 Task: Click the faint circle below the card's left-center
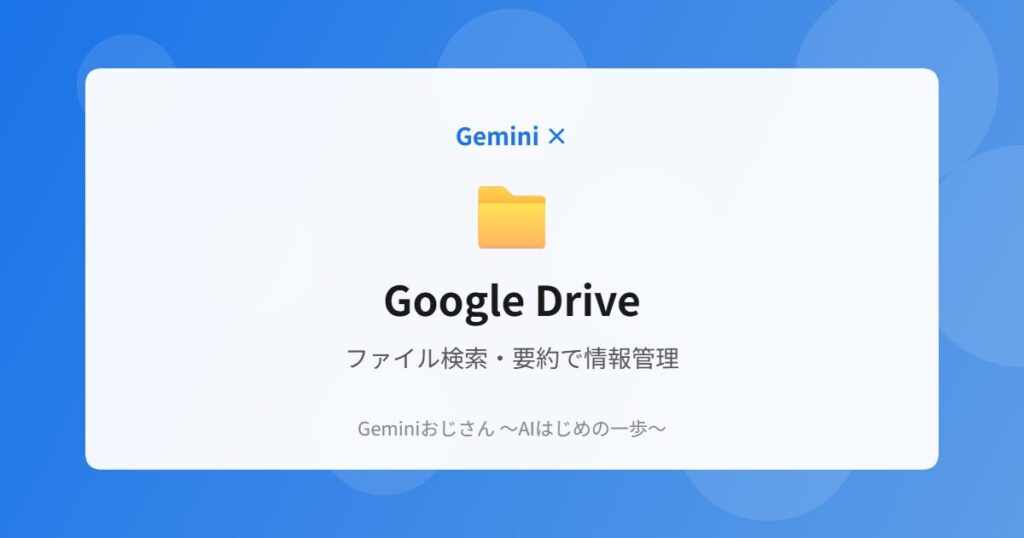pyautogui.click(x=384, y=481)
